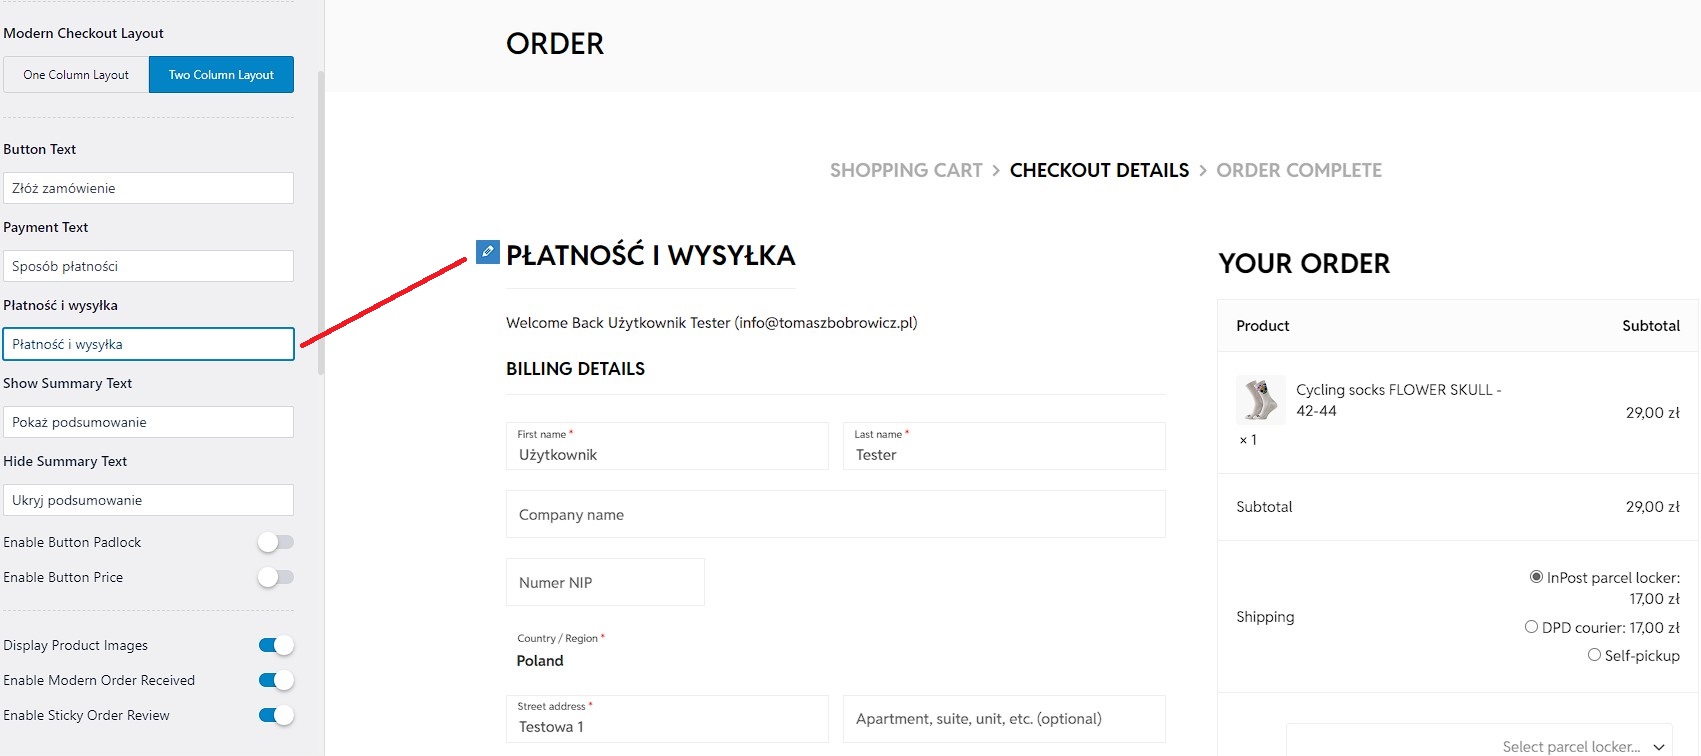Choose InPost parcel locker shipping option
This screenshot has height=756, width=1701.
click(x=1536, y=577)
